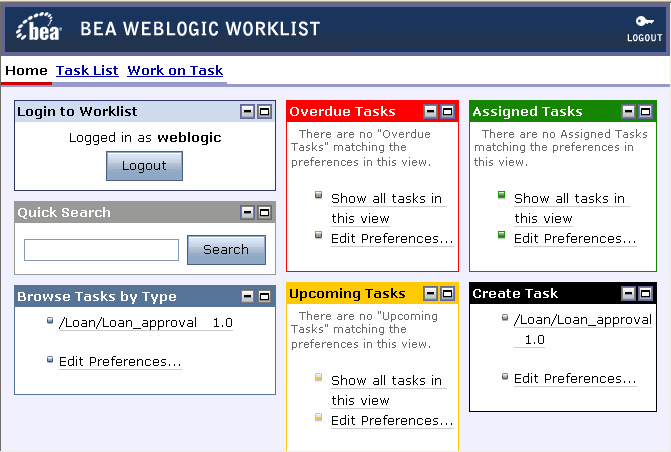This screenshot has width=671, height=452.
Task: Minimize the Overdue Tasks portlet
Action: [x=430, y=112]
